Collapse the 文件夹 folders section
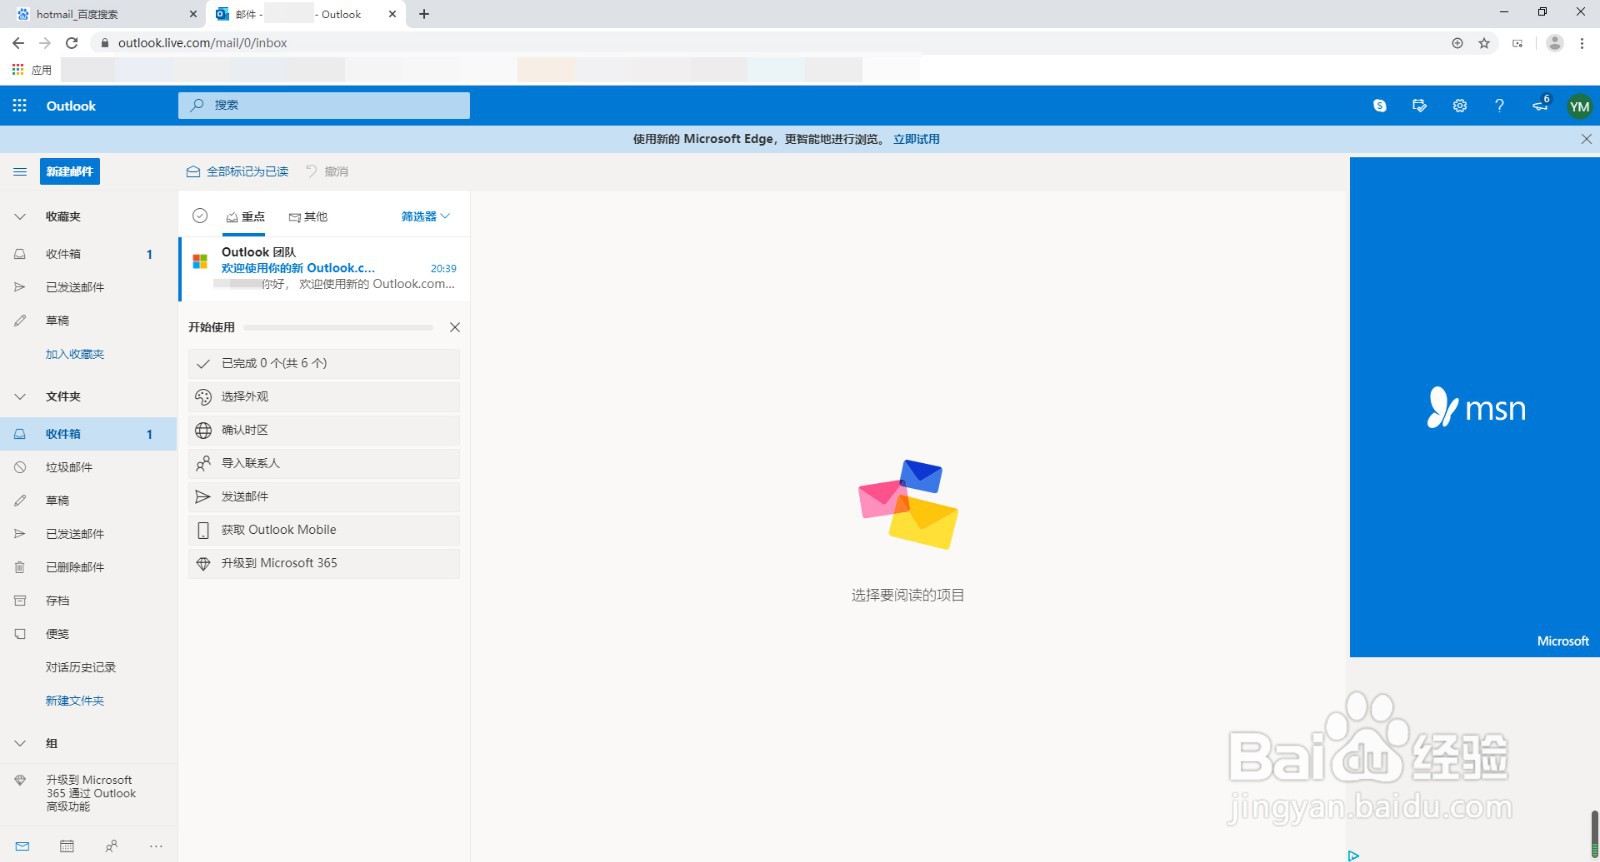1600x862 pixels. (19, 396)
